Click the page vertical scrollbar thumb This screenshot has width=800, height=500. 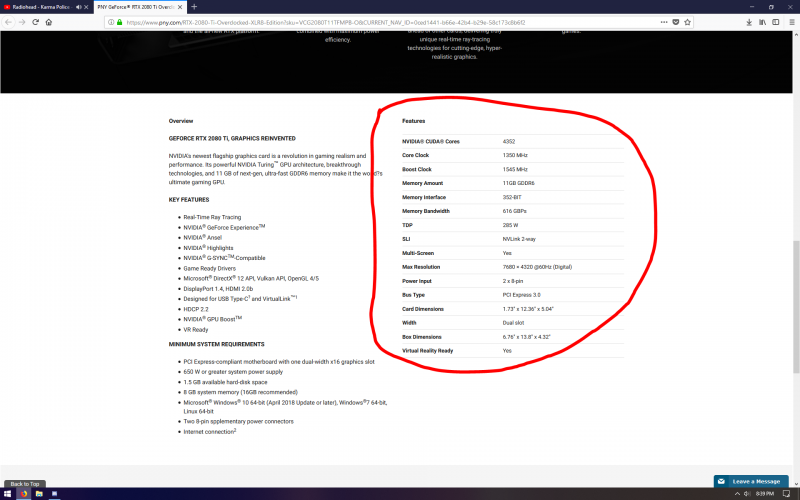point(796,306)
